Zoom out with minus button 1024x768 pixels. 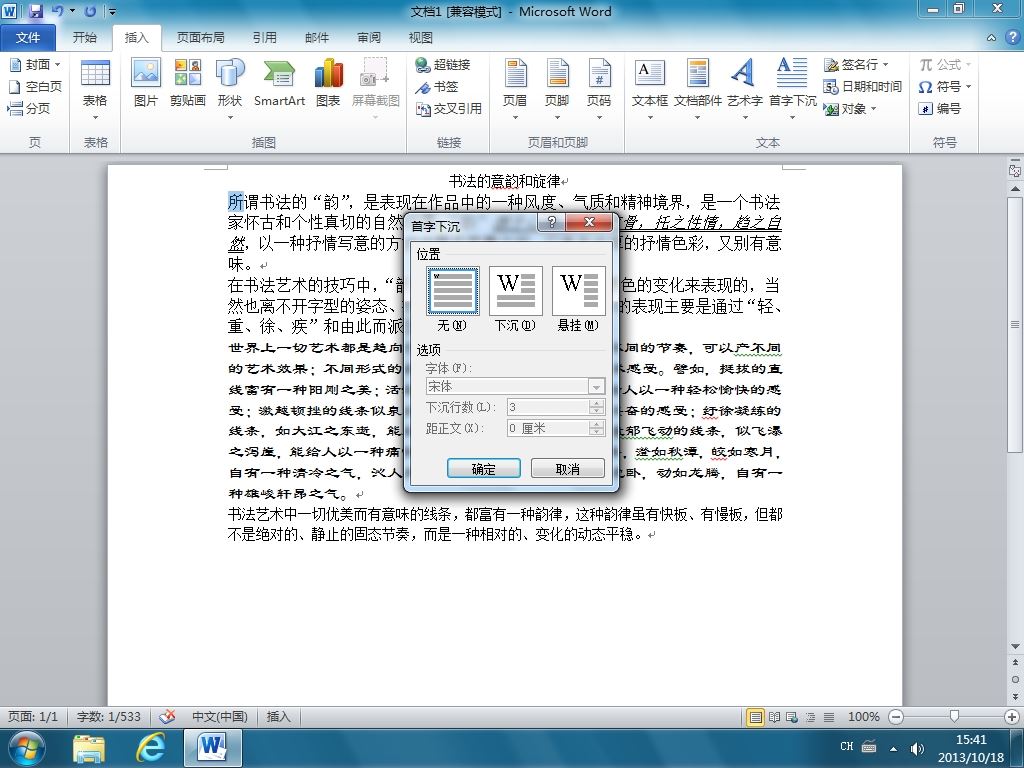click(x=896, y=717)
